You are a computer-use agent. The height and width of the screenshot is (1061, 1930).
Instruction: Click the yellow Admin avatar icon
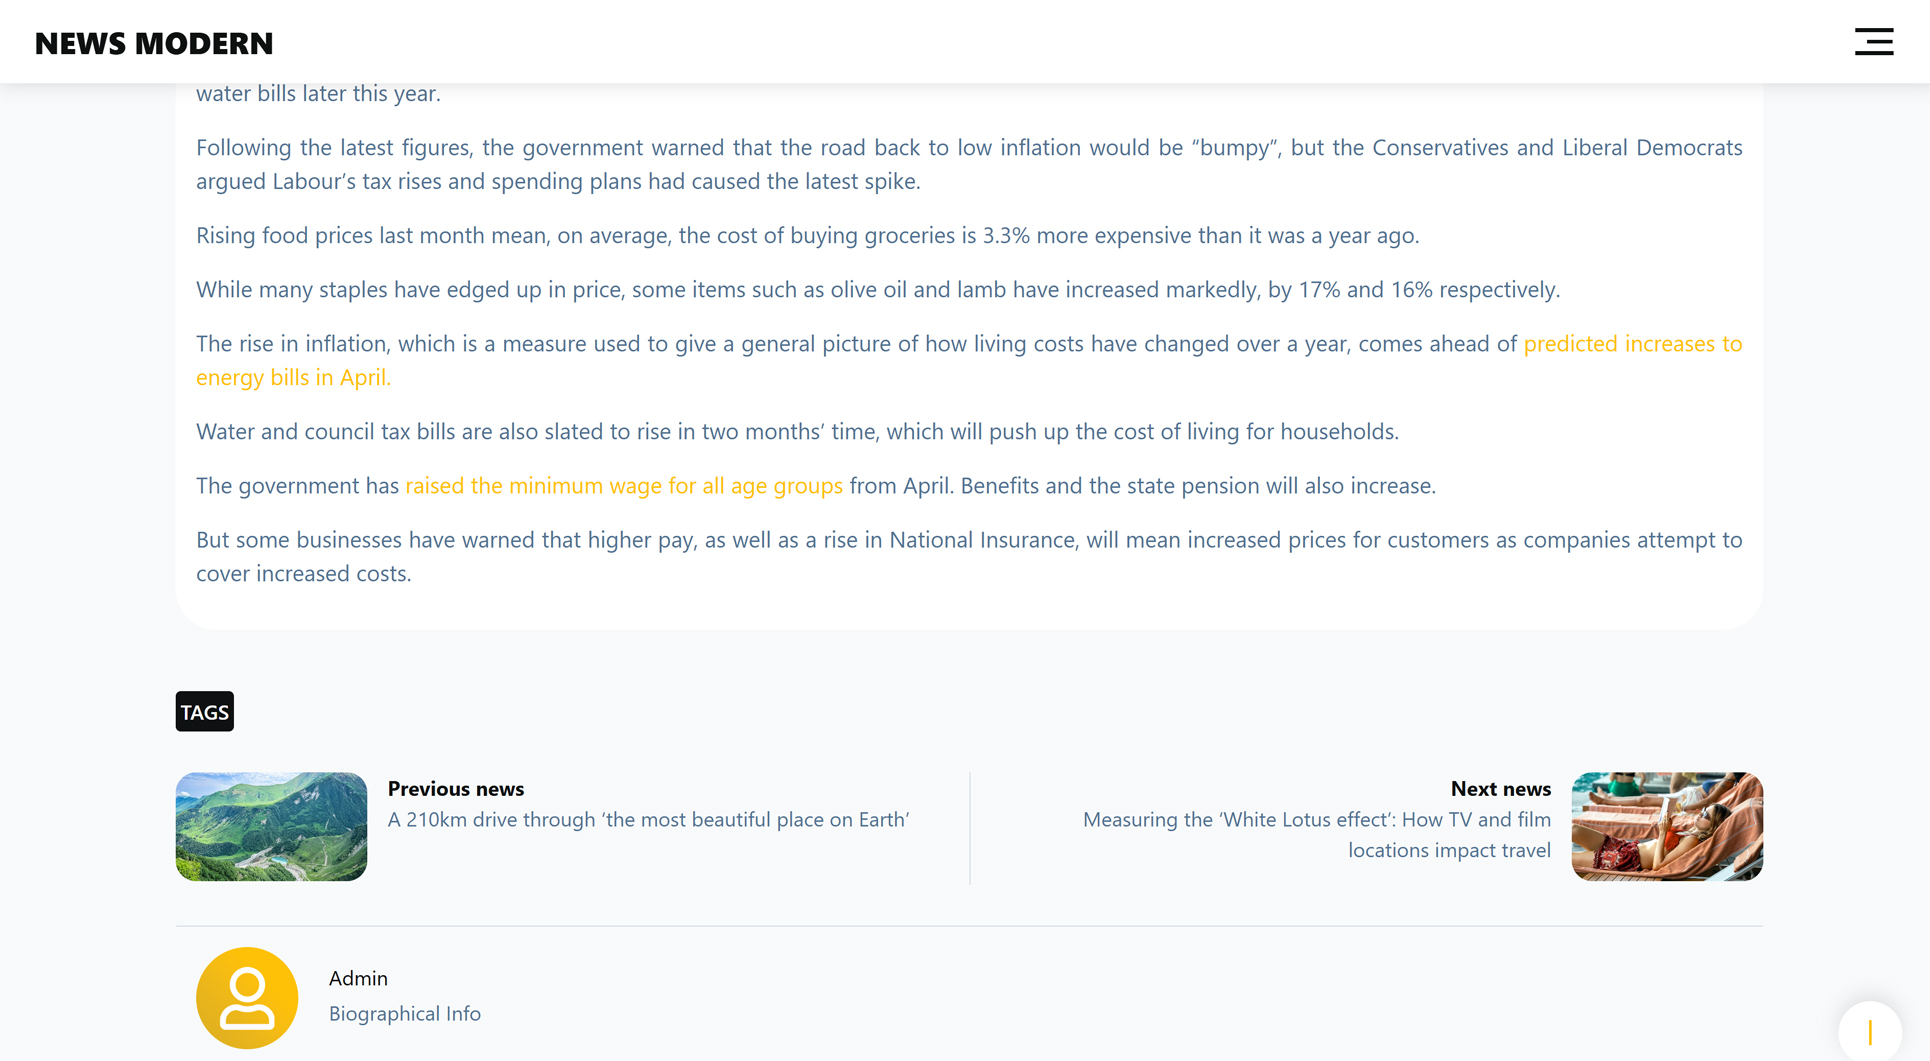point(247,997)
